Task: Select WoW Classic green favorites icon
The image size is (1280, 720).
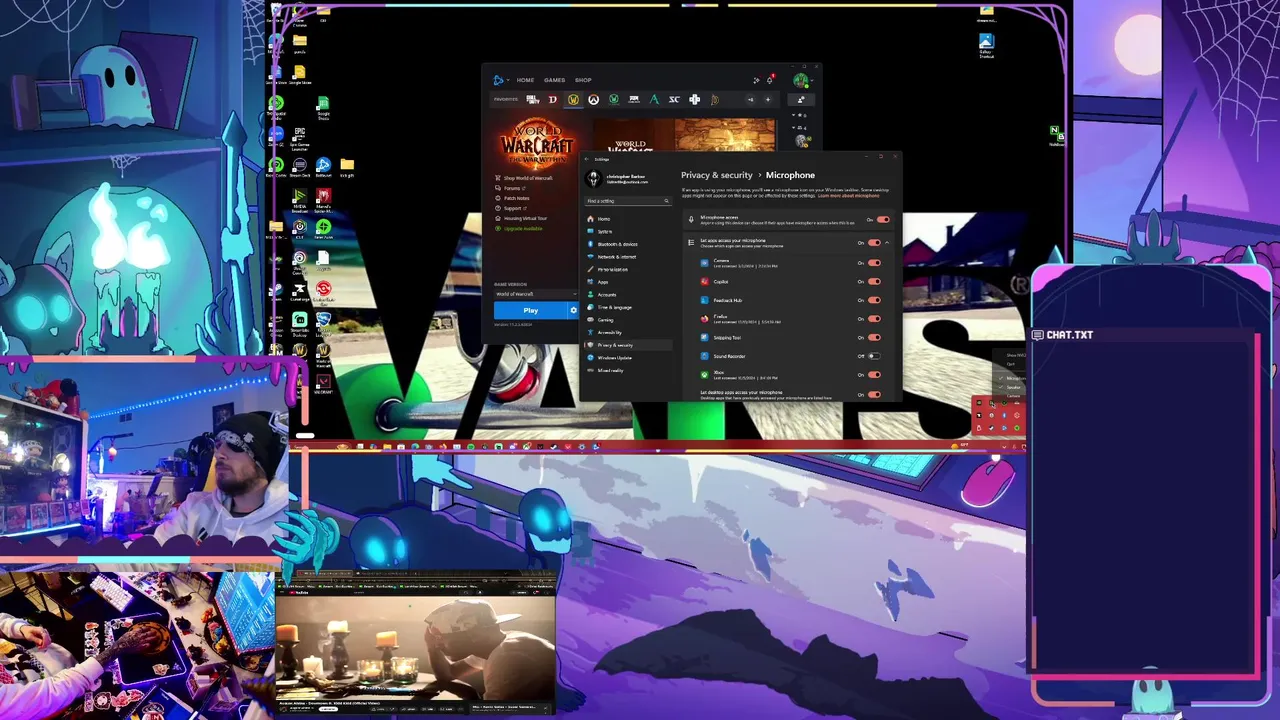Action: [614, 100]
